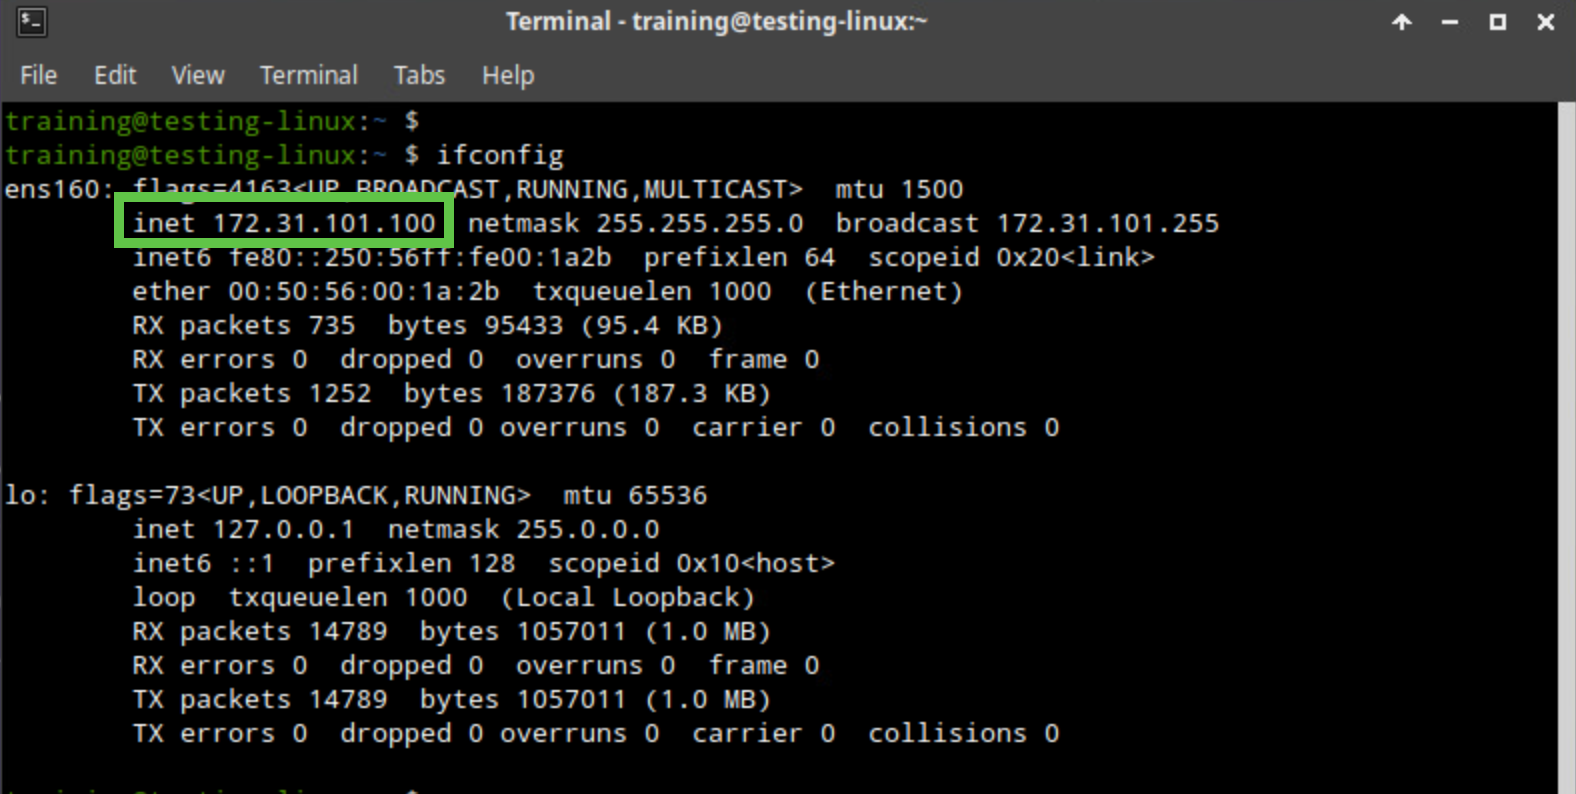The width and height of the screenshot is (1576, 794).
Task: Click the 'scopeid 0x10<host>' text
Action: 691,563
